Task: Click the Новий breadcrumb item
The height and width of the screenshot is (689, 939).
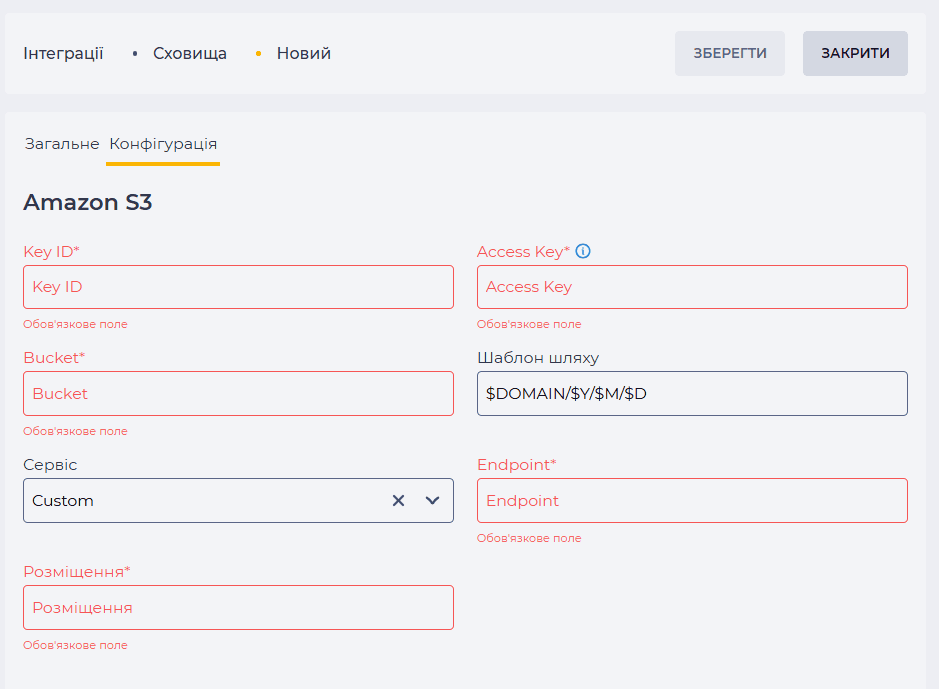Action: coord(304,53)
